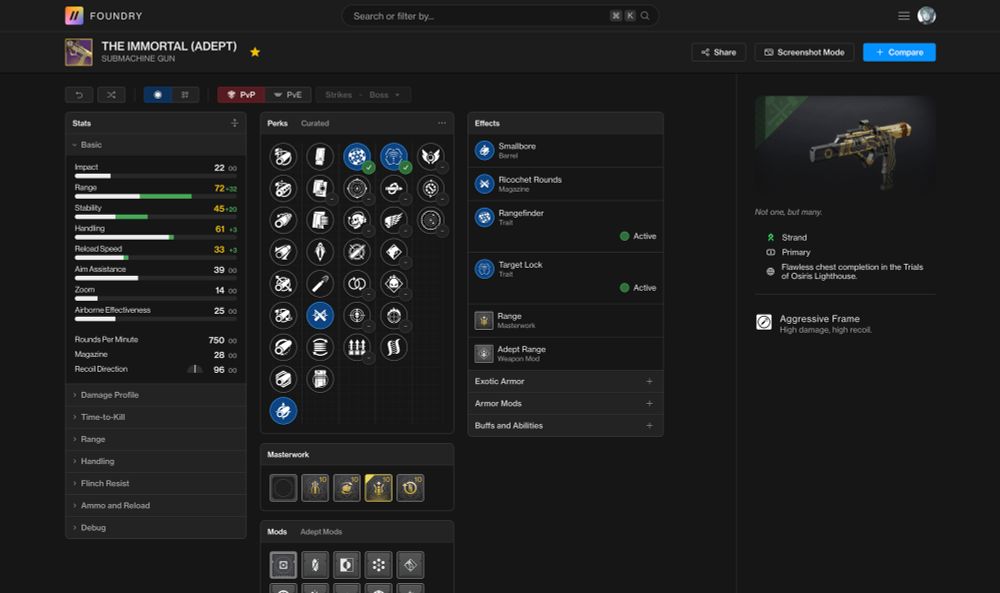
Task: Toggle the gold favorite star
Action: pyautogui.click(x=255, y=52)
